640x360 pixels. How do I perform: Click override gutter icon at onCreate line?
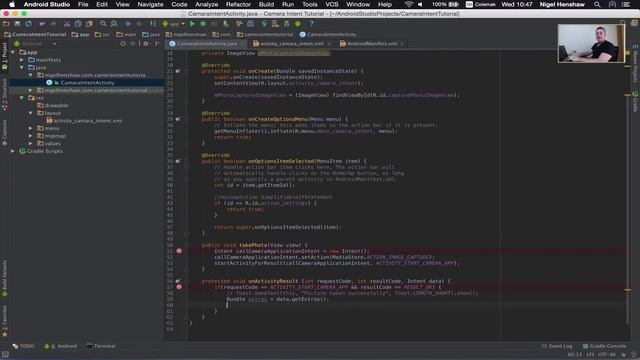(x=178, y=71)
